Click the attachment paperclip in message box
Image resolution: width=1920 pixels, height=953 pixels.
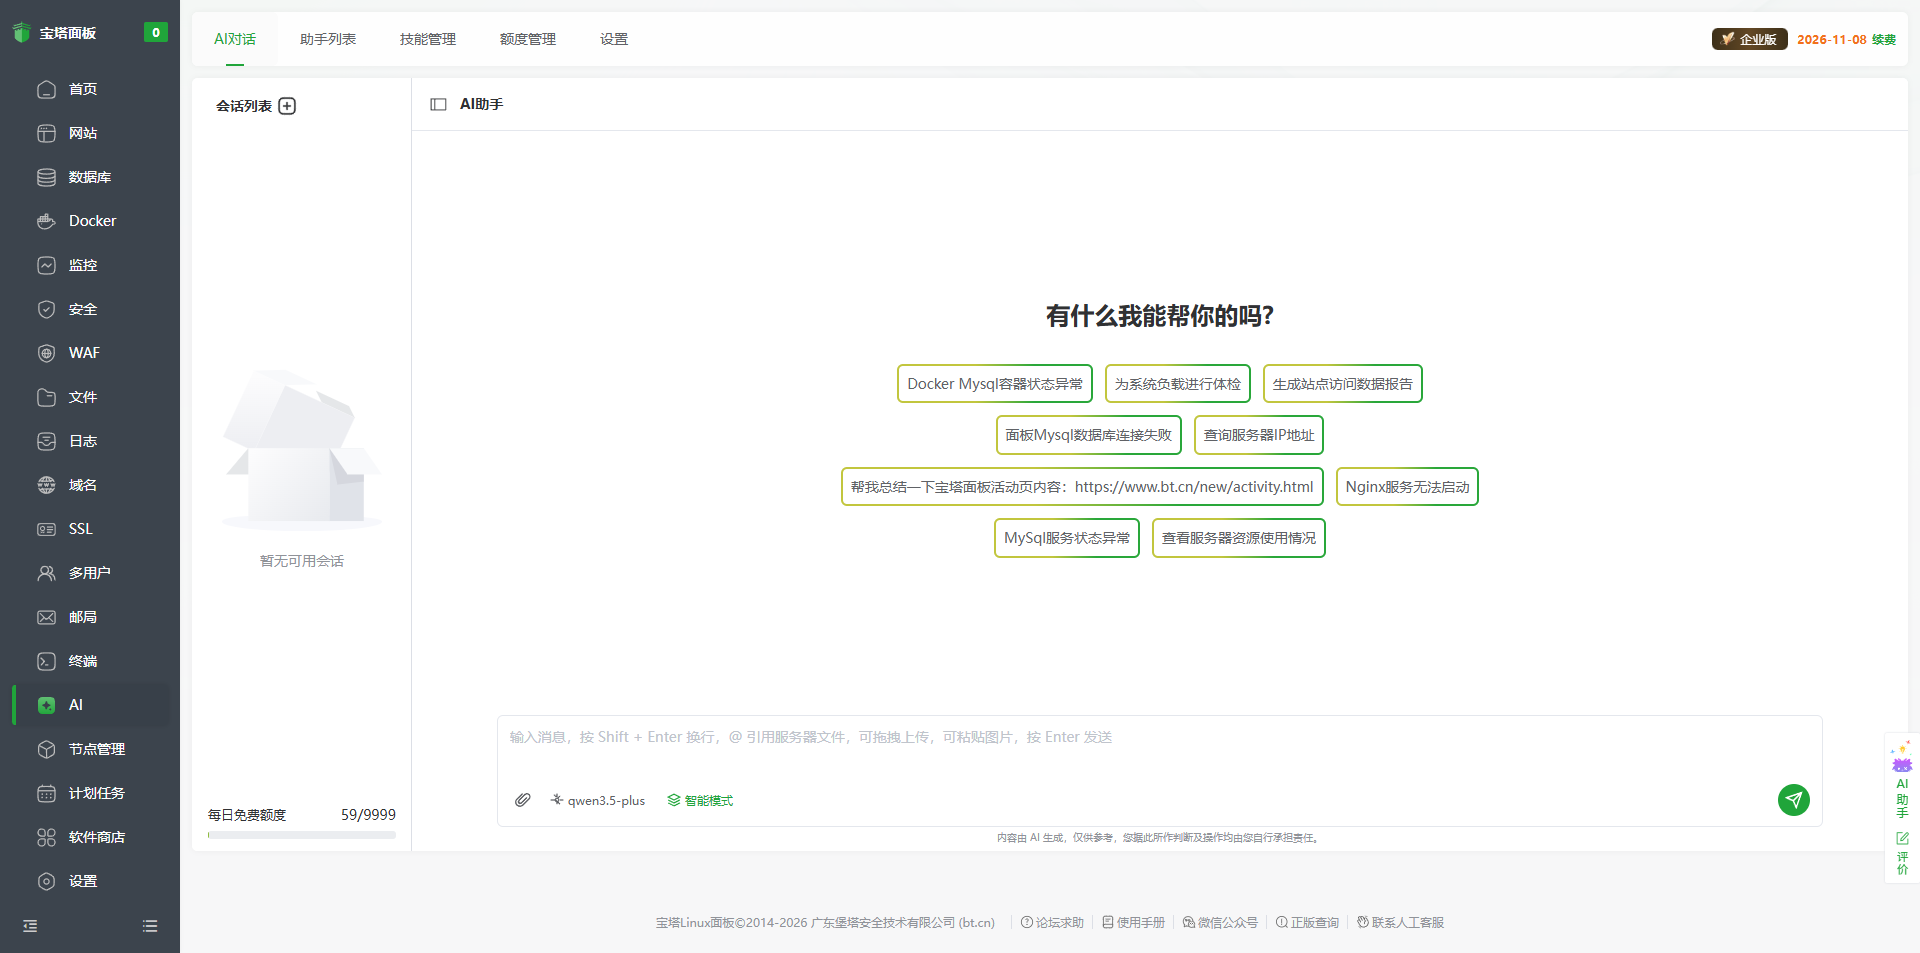coord(522,800)
